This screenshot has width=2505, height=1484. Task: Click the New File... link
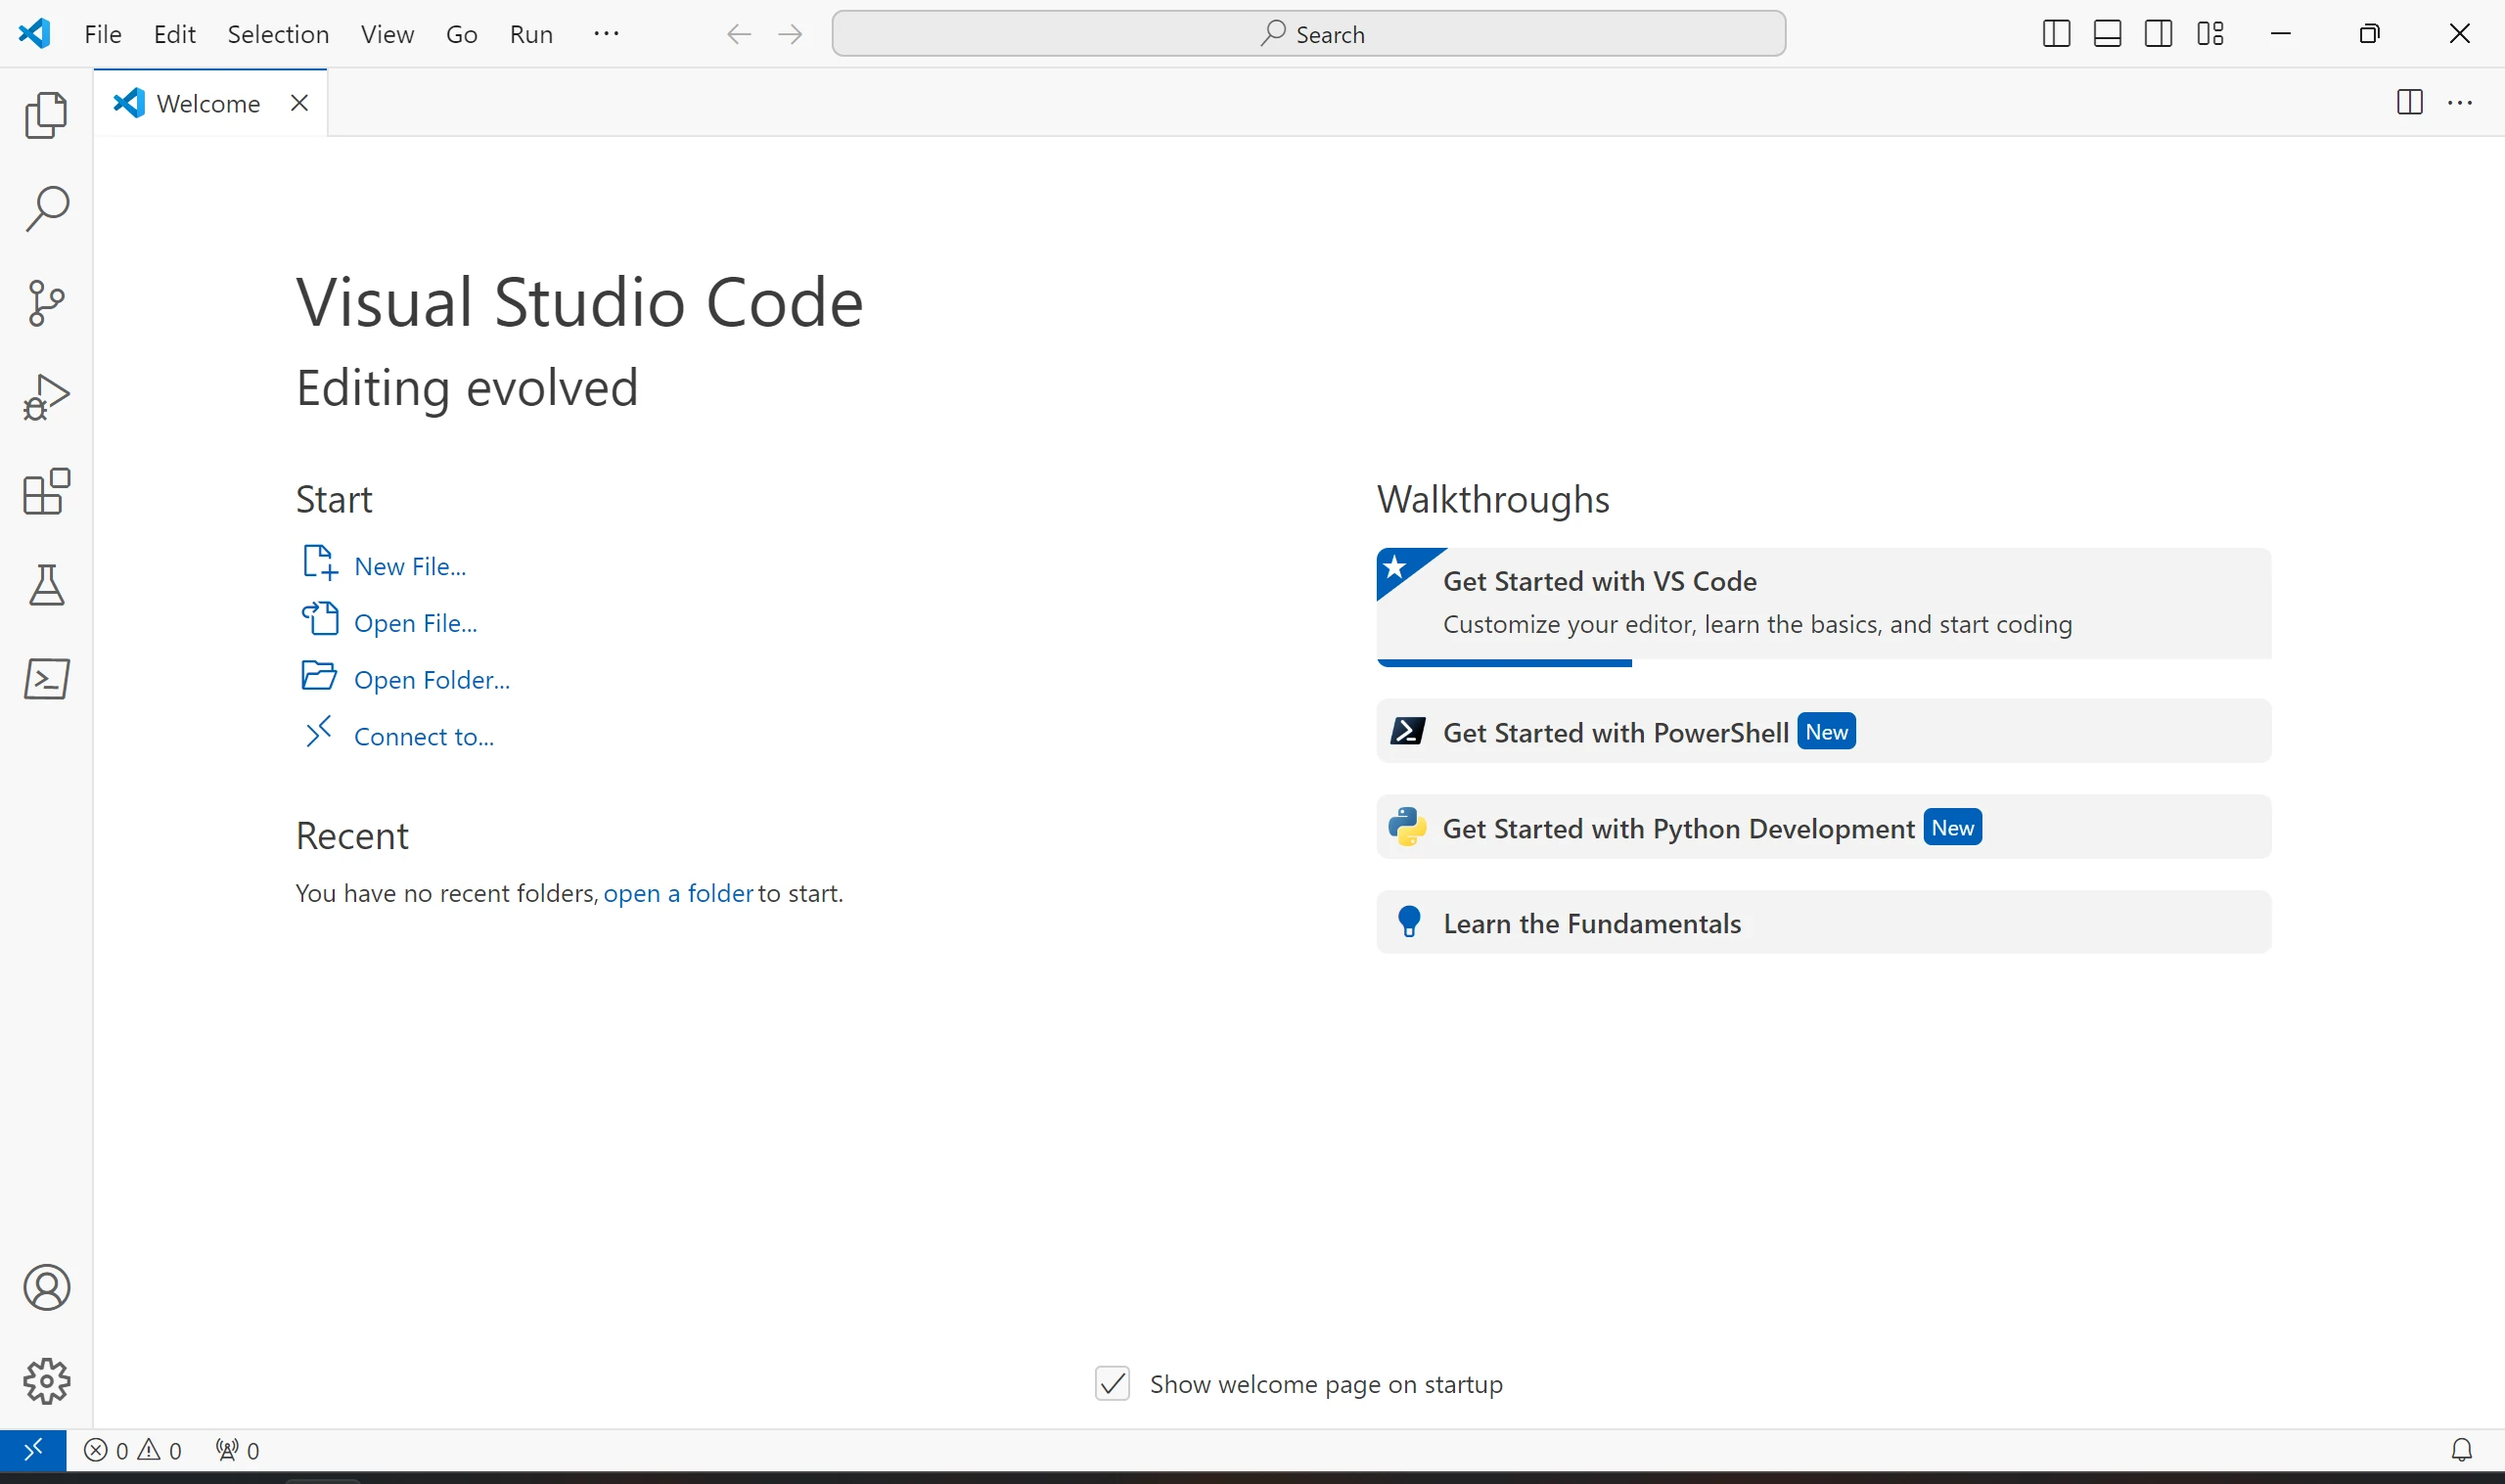[410, 566]
